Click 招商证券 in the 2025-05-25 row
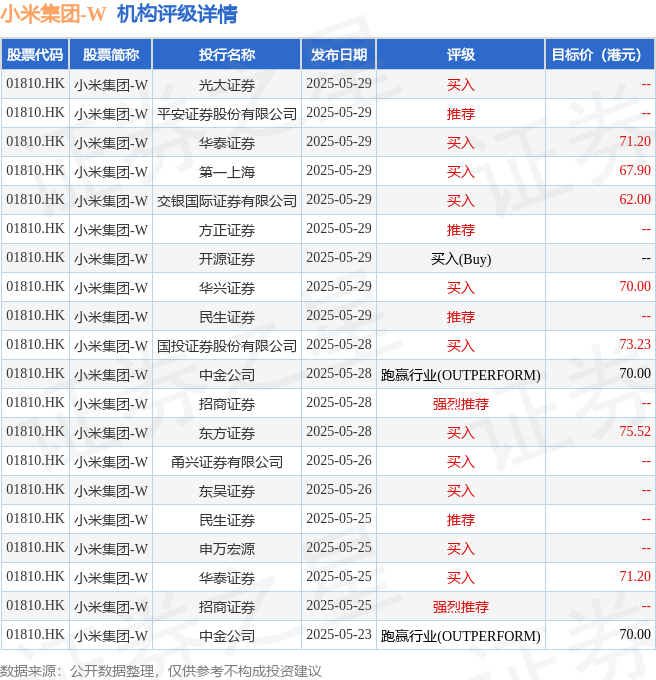The width and height of the screenshot is (656, 680). coord(227,607)
